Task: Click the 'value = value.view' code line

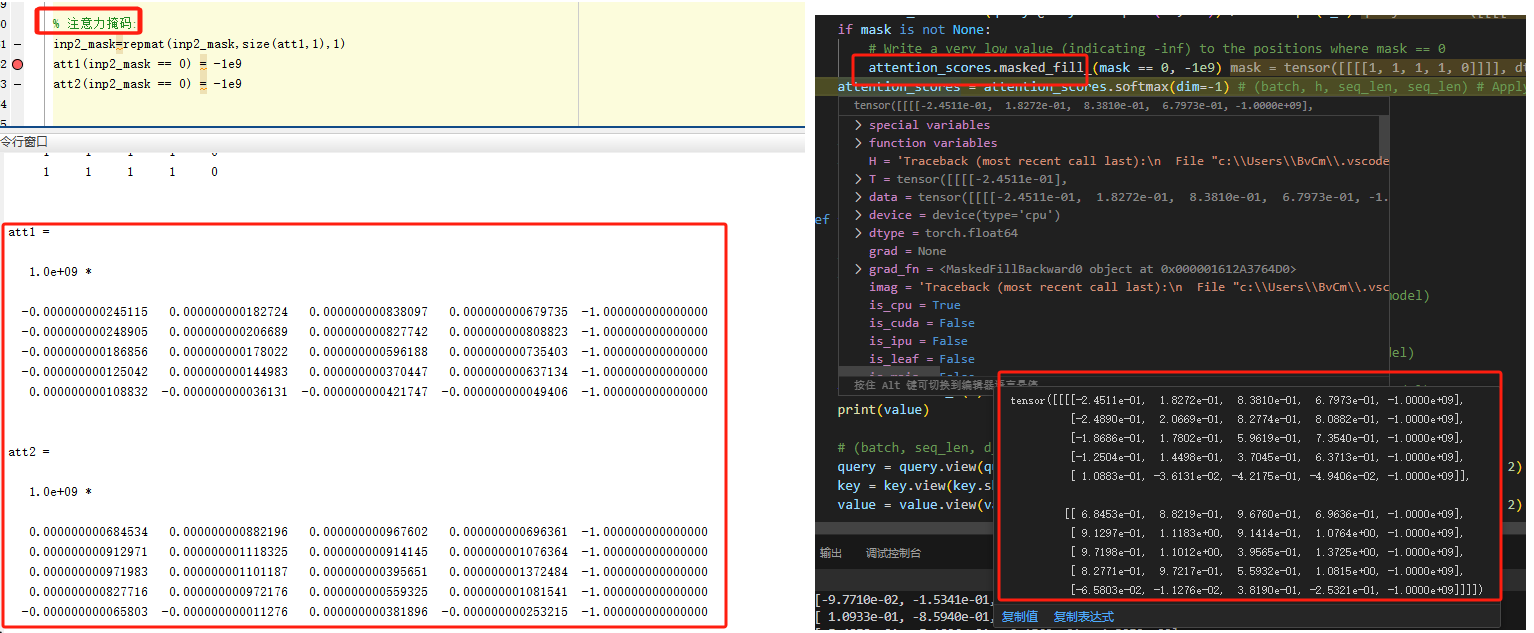Action: [916, 504]
